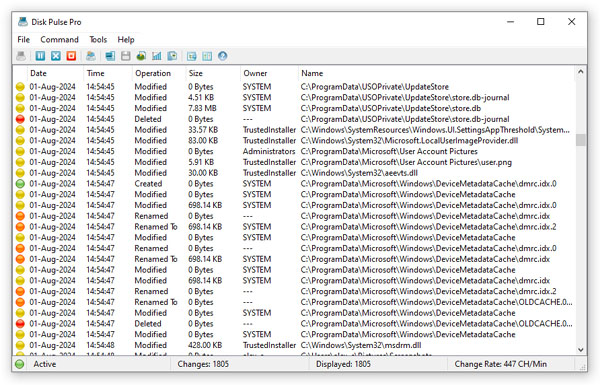Screen dimensions: 600x385
Task: Click the scrollbar down arrow
Action: (x=580, y=349)
